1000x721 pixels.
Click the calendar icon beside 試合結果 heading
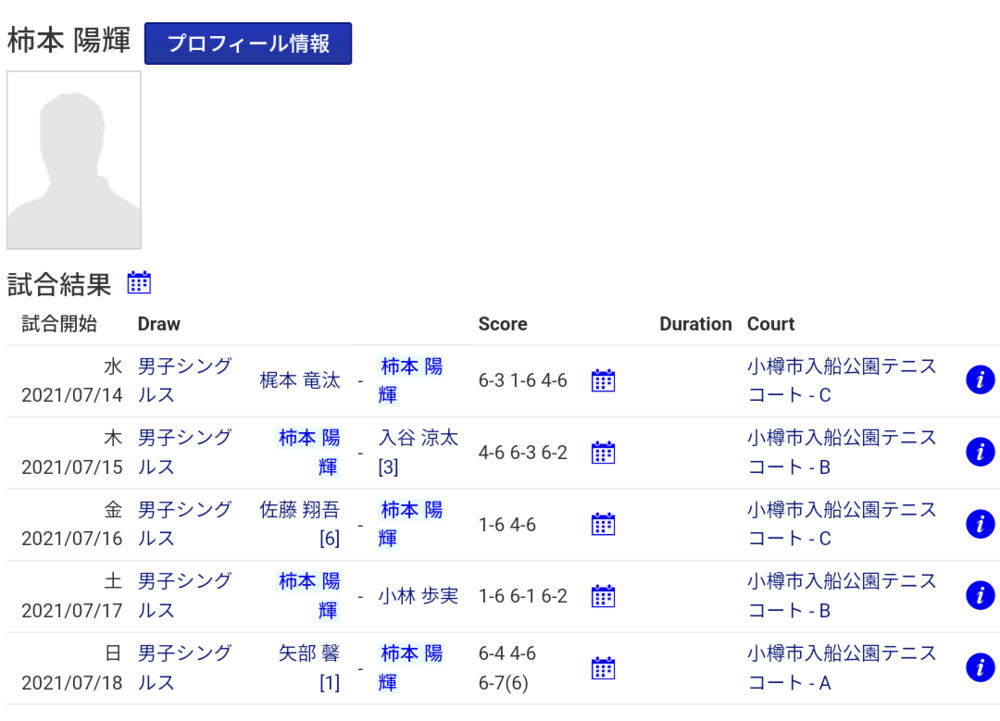(x=139, y=283)
